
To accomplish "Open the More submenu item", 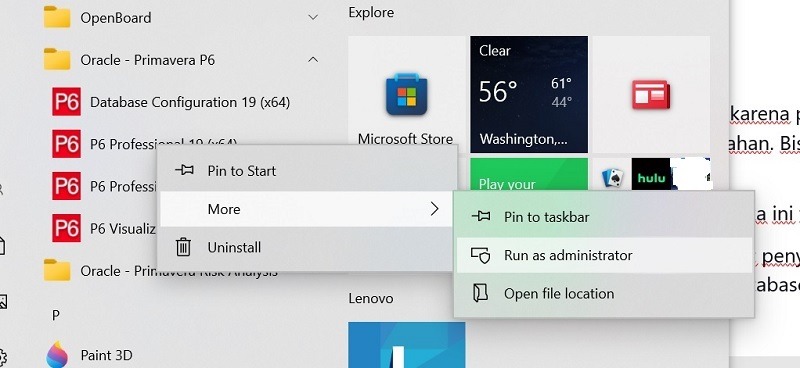I will pyautogui.click(x=307, y=209).
